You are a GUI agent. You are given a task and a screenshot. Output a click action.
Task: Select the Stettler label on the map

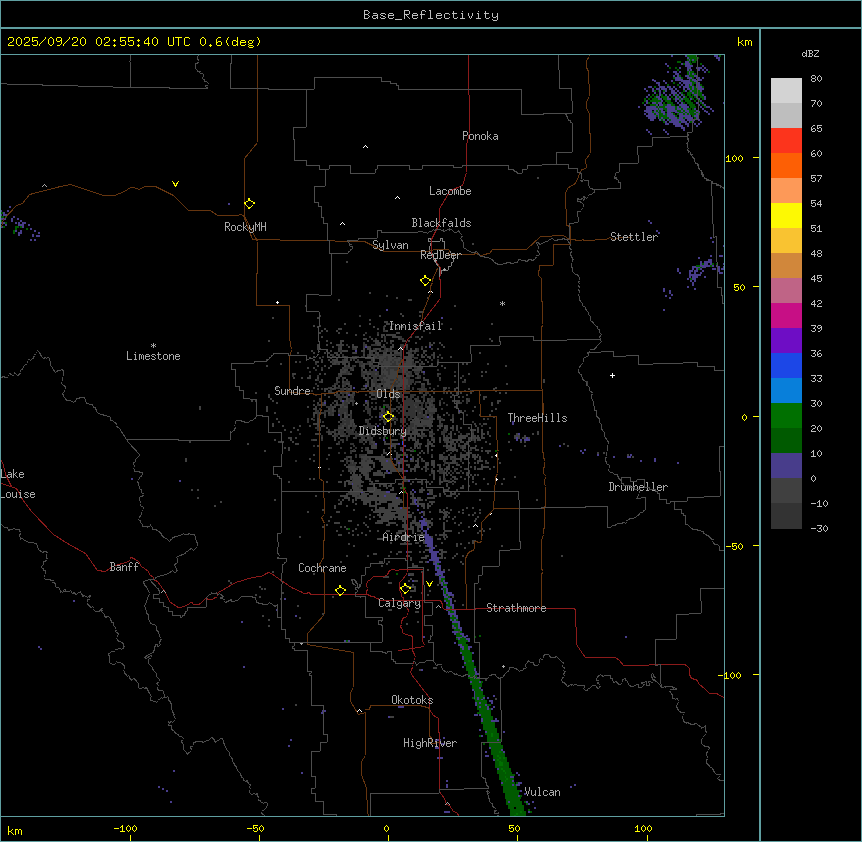click(x=634, y=237)
